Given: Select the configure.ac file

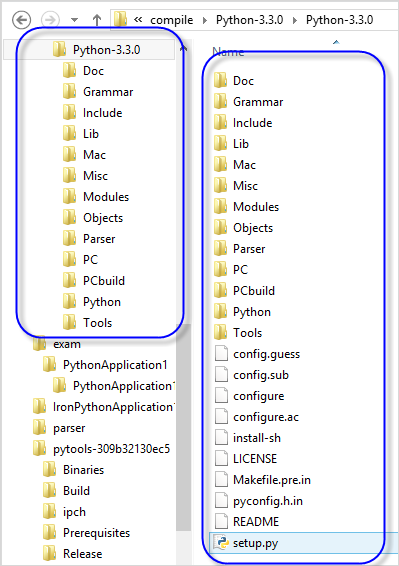Looking at the screenshot, I should [x=266, y=417].
